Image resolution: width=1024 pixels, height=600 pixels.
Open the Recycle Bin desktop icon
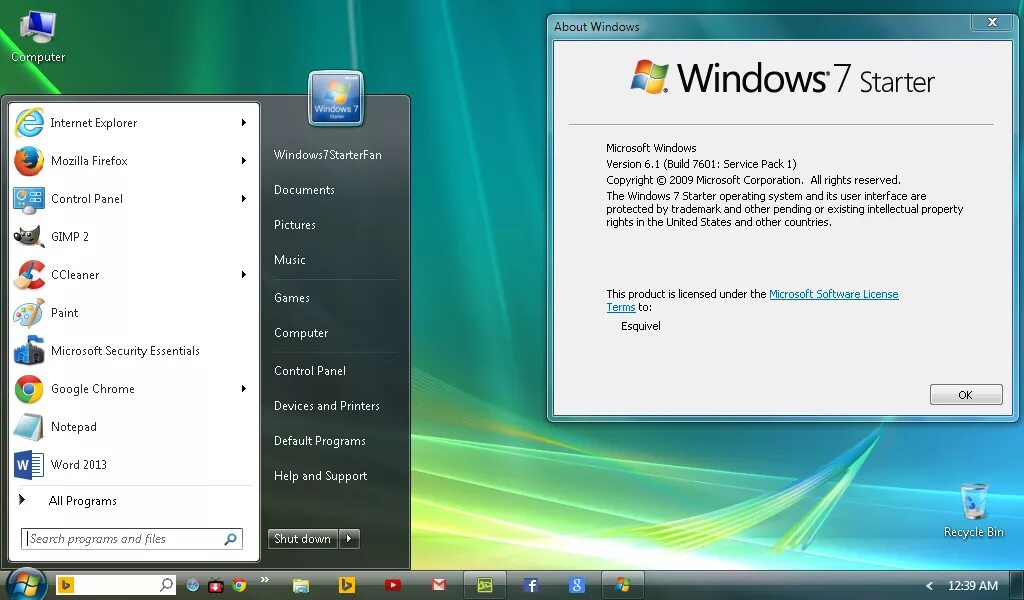973,511
